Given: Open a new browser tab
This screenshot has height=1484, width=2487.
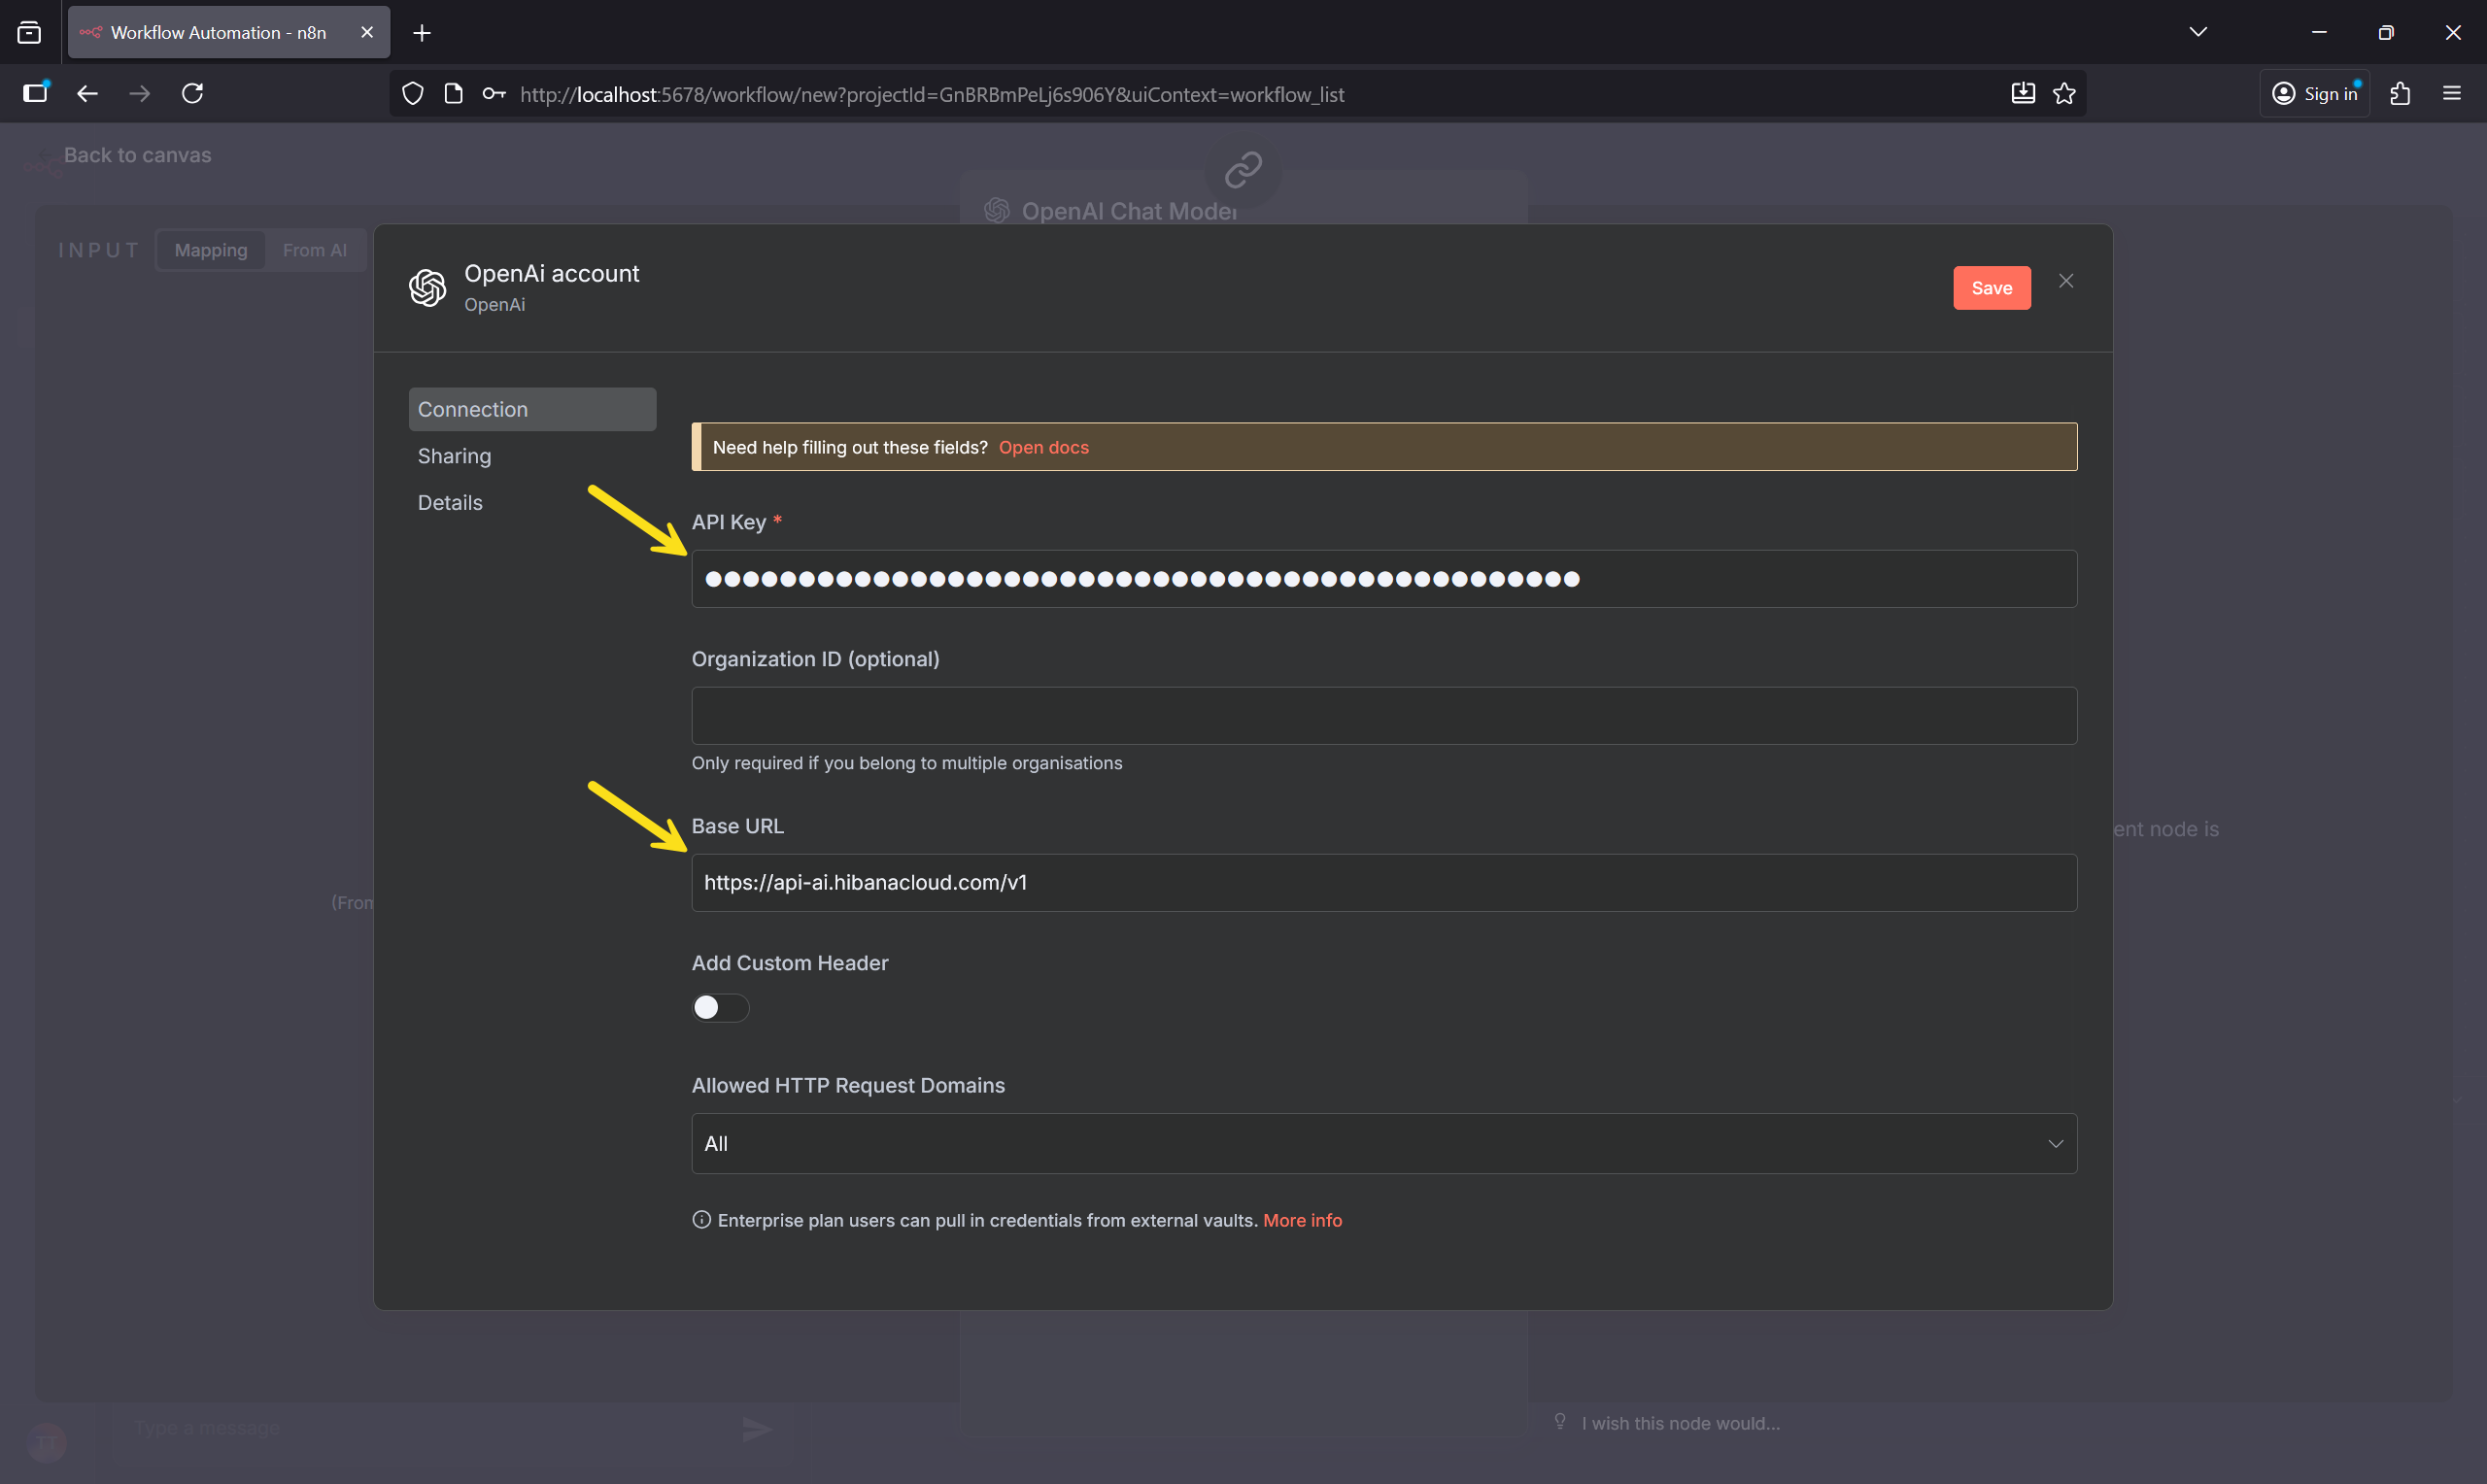Looking at the screenshot, I should click(x=422, y=33).
